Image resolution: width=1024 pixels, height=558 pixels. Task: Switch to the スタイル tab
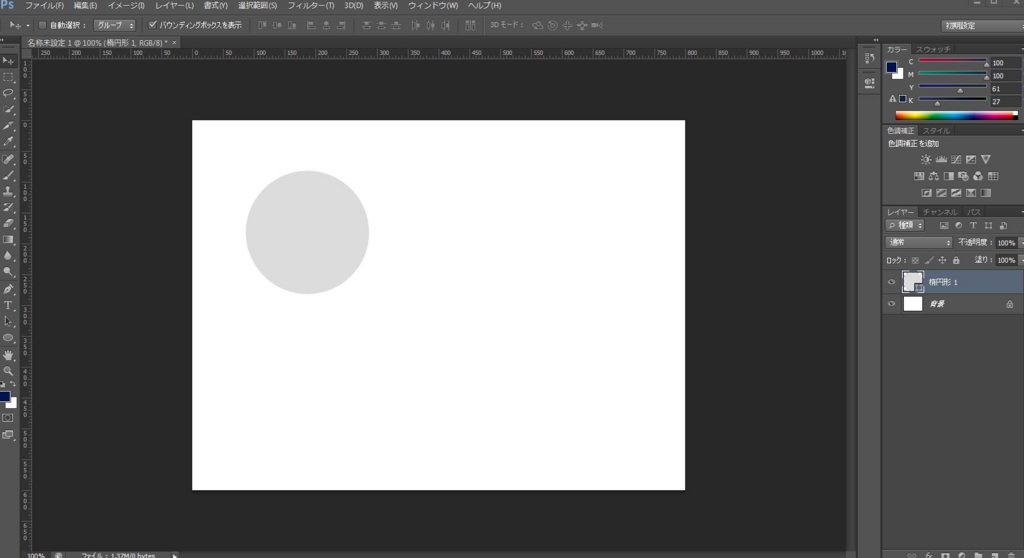point(935,131)
